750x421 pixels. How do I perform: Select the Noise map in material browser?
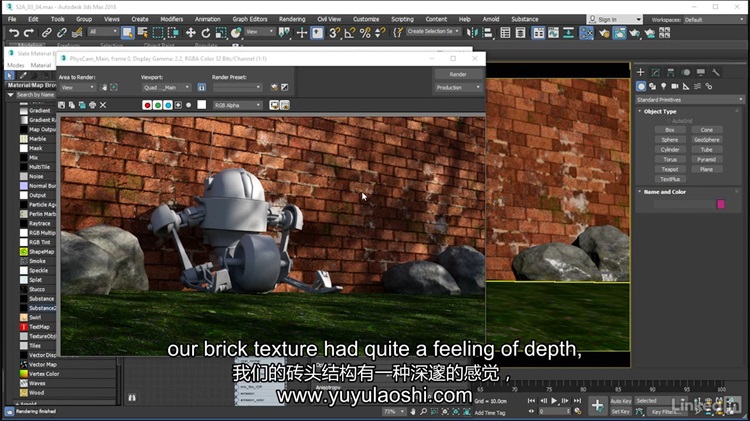pyautogui.click(x=37, y=176)
